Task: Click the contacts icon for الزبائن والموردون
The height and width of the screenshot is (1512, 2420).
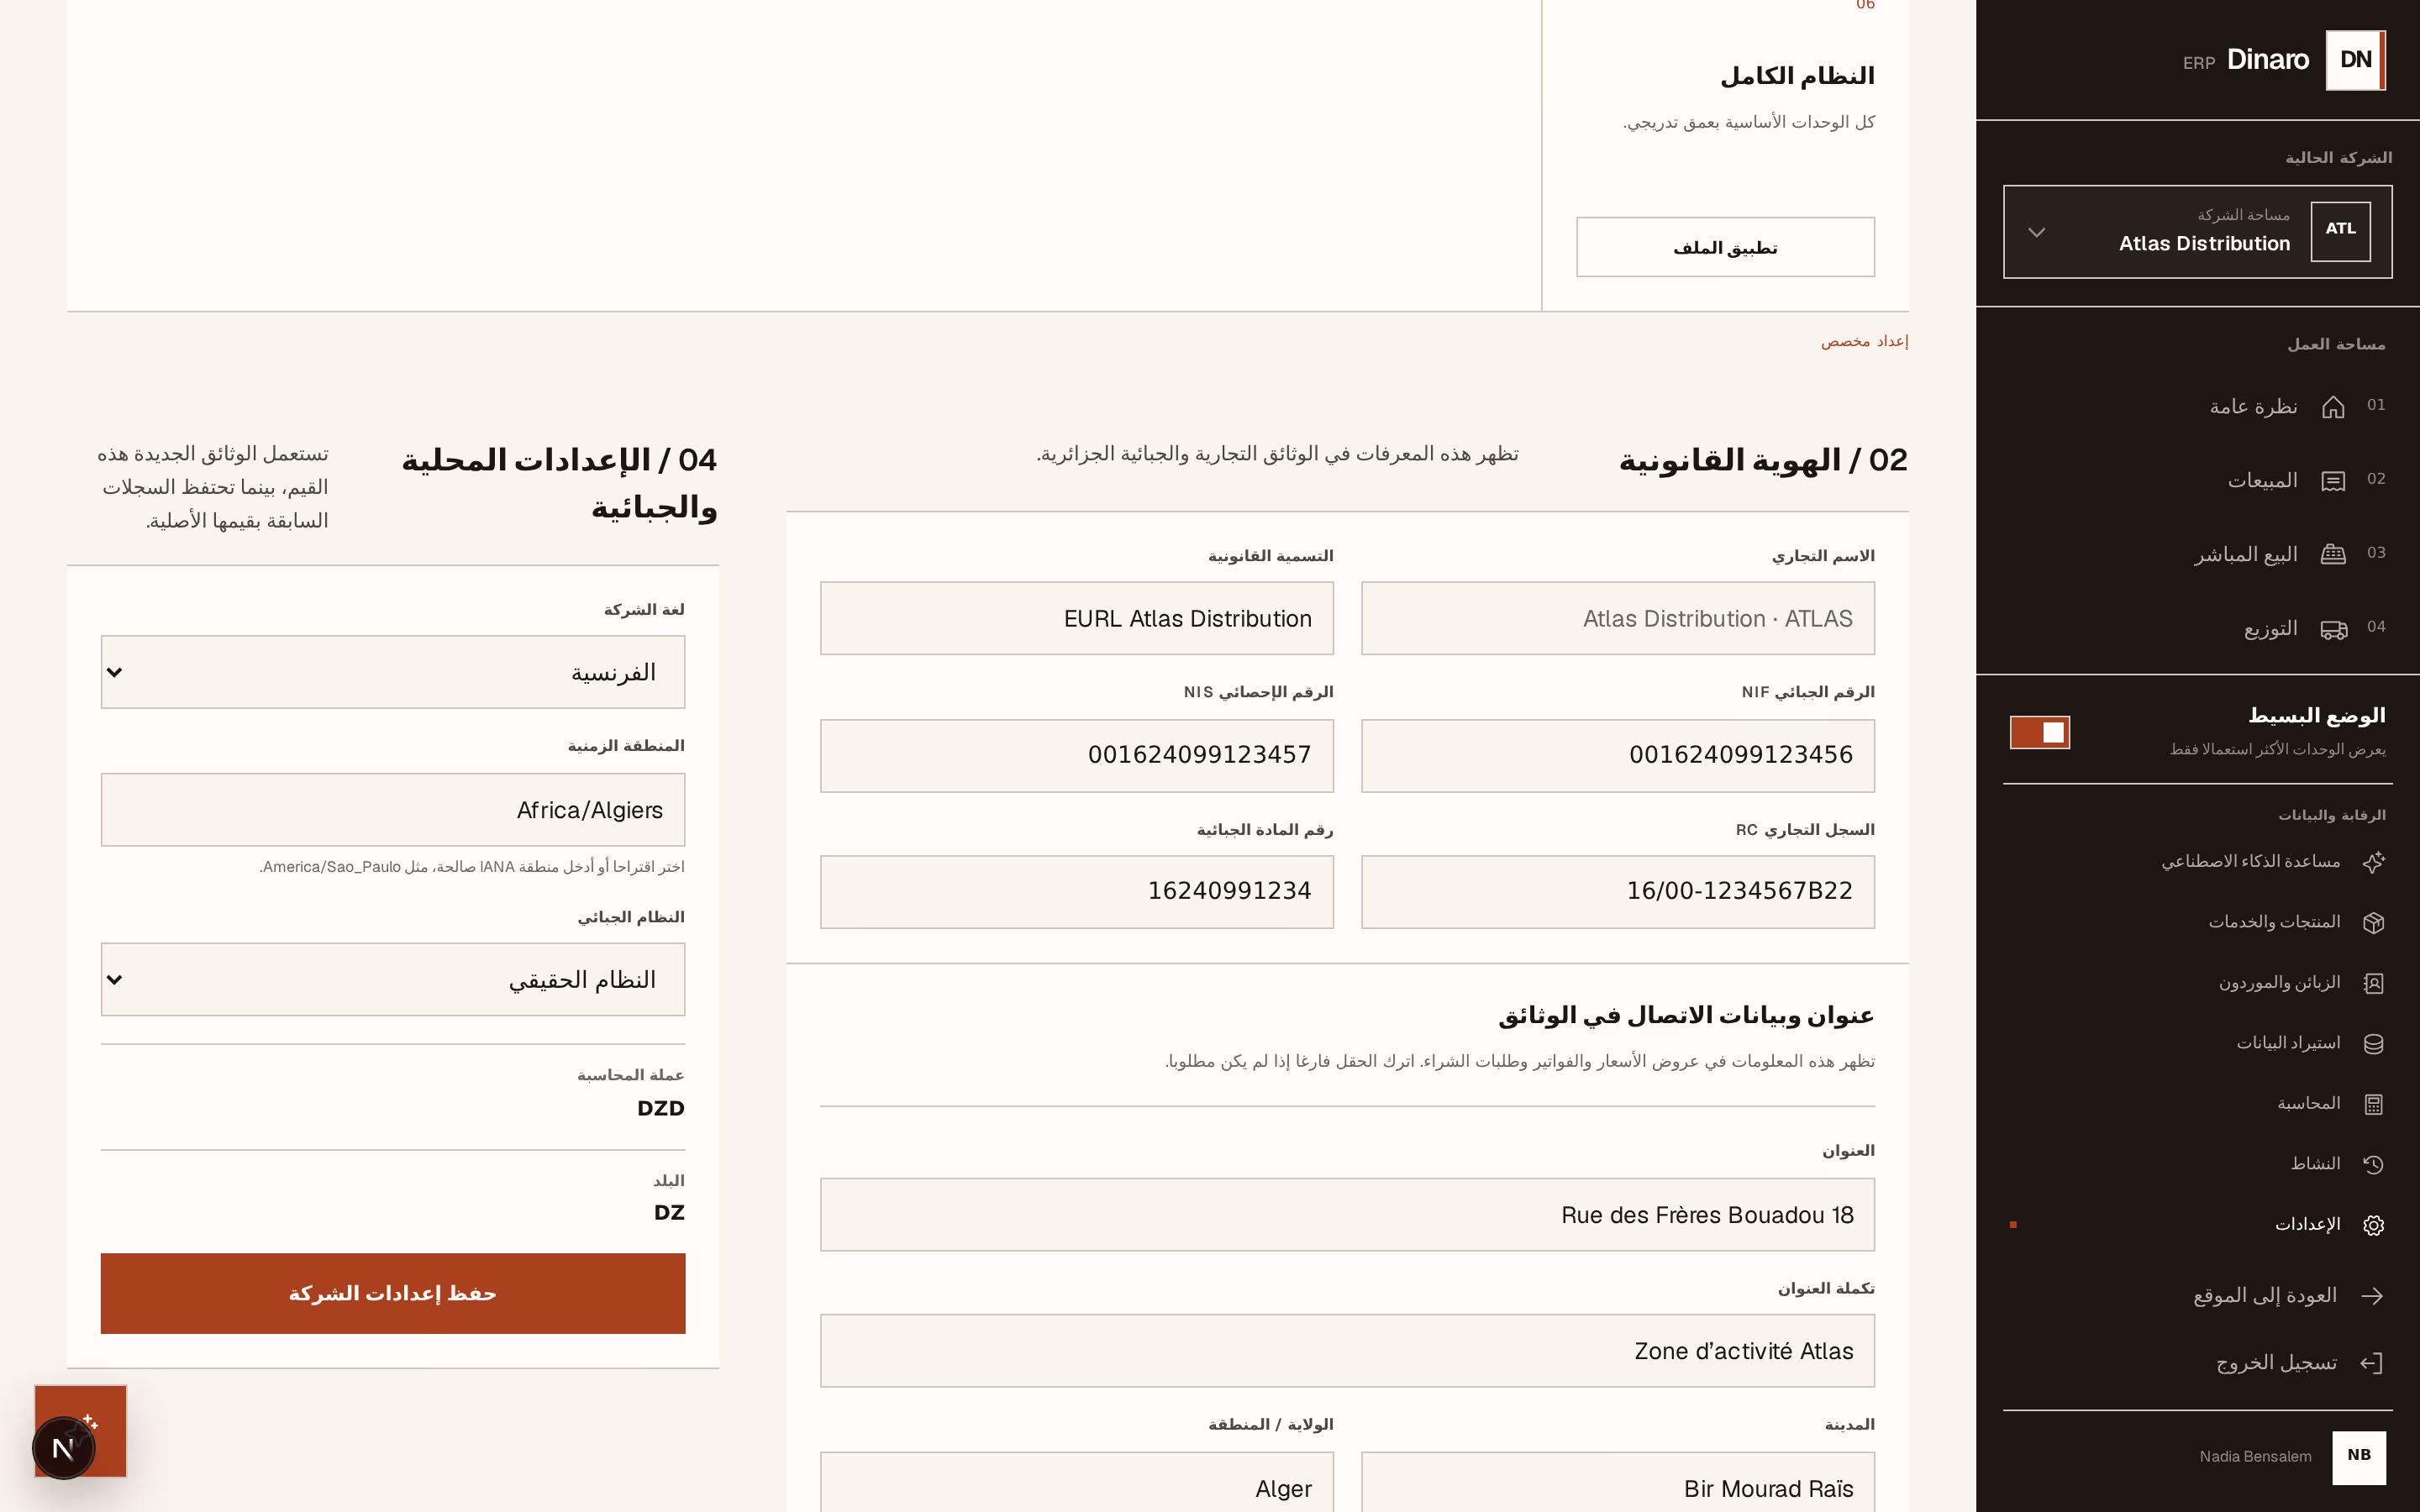Action: pos(2373,983)
